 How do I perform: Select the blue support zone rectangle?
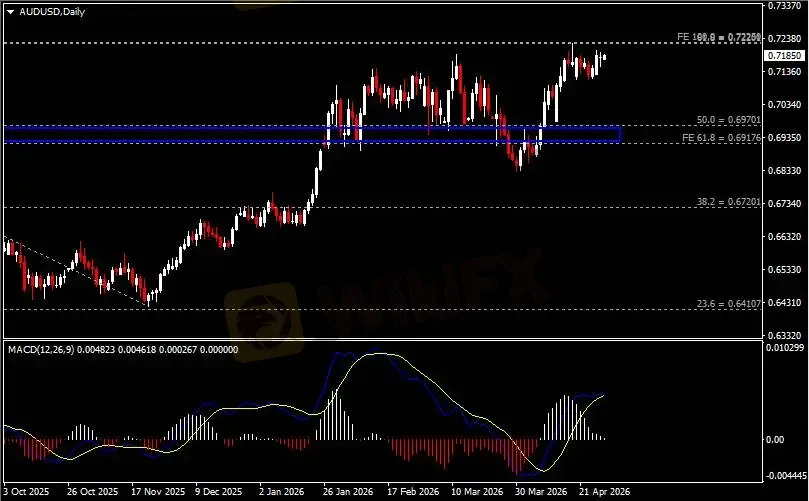tap(312, 134)
